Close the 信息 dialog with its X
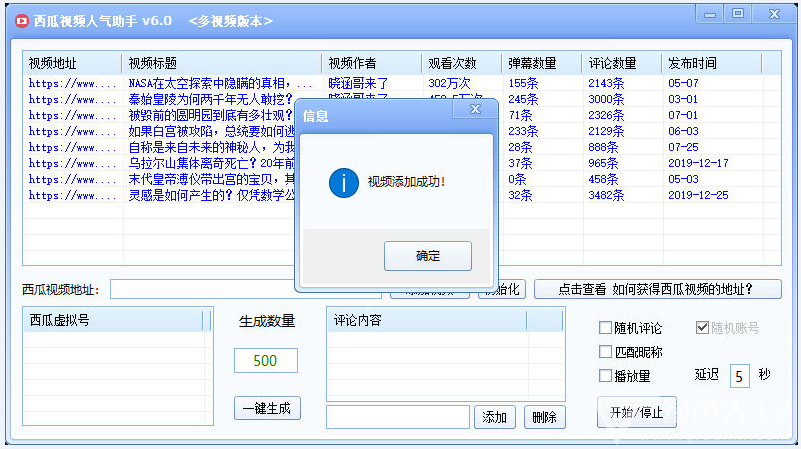This screenshot has width=801, height=449. coord(475,109)
